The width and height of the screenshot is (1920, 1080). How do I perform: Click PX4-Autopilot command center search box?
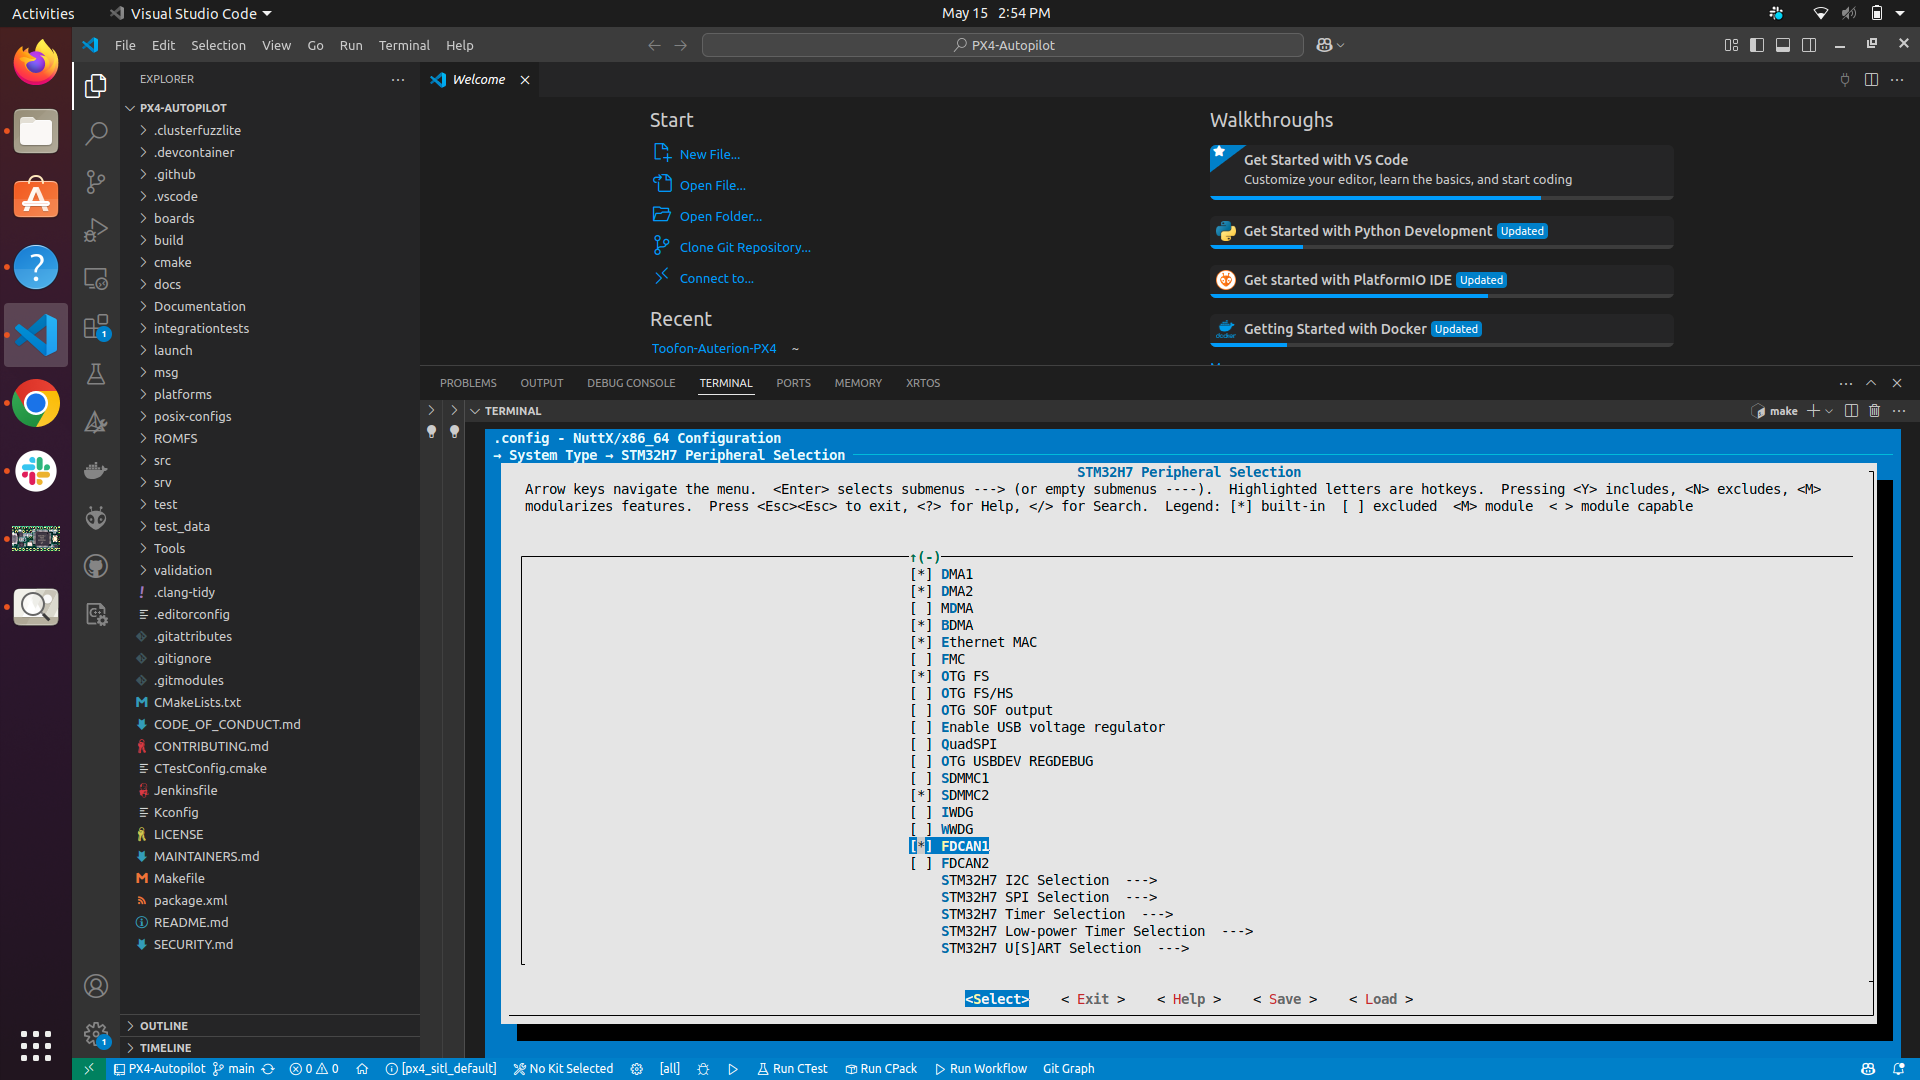point(1002,45)
